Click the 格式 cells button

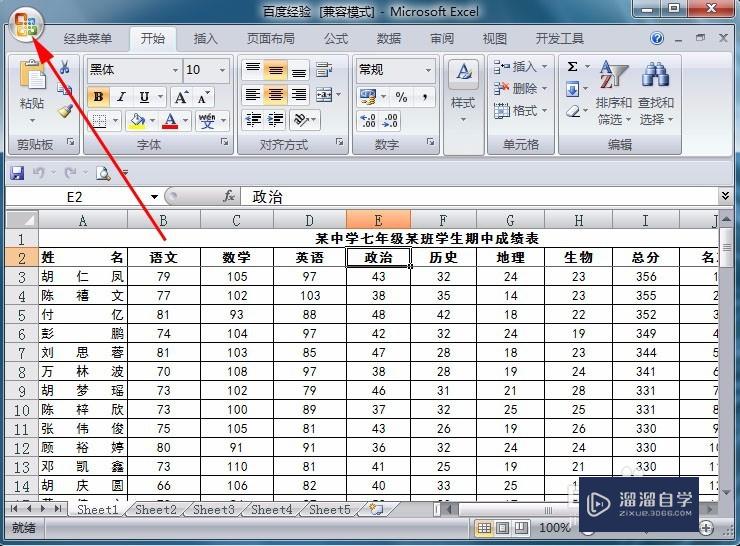[521, 110]
